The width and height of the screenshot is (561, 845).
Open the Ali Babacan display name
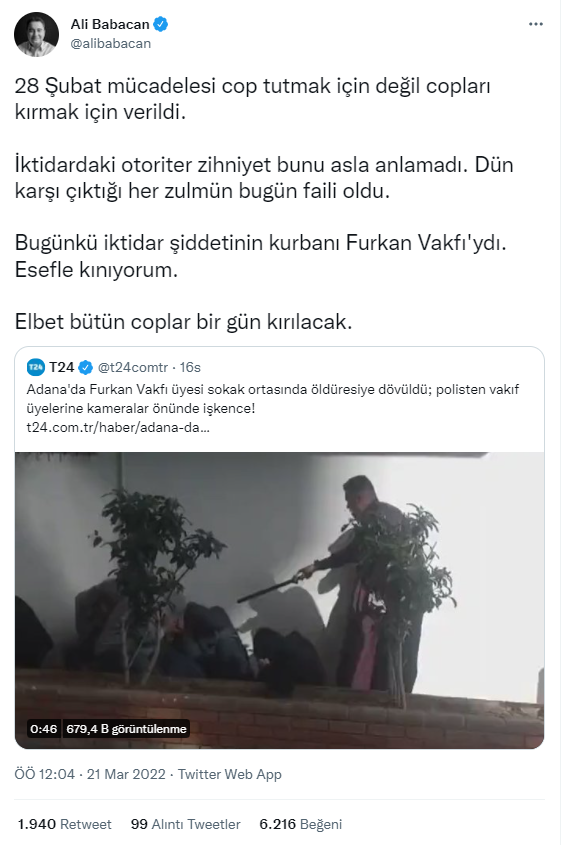pos(110,24)
